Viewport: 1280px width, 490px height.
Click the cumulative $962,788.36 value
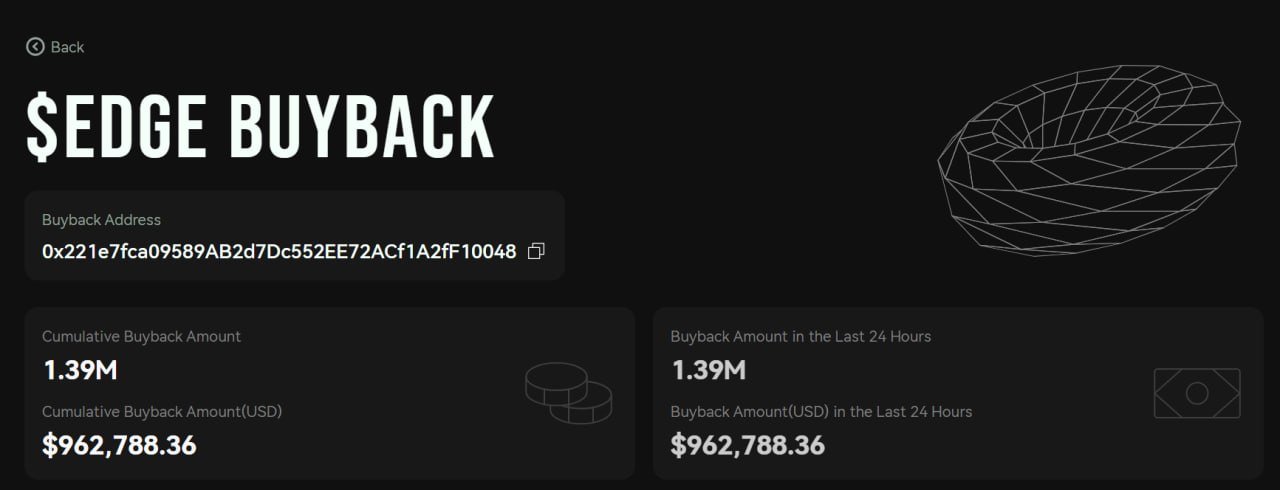[119, 445]
